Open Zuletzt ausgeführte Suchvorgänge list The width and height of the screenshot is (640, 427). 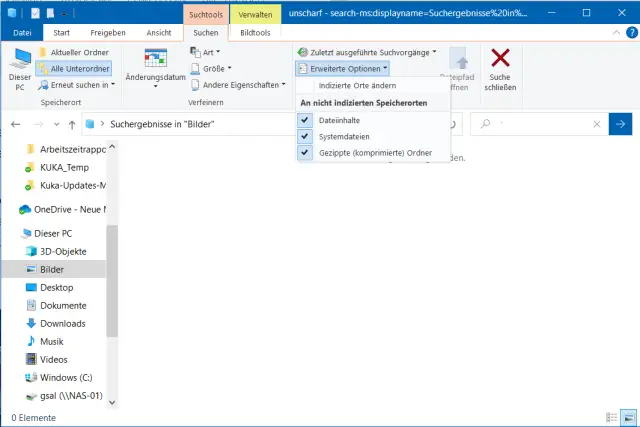coord(367,52)
